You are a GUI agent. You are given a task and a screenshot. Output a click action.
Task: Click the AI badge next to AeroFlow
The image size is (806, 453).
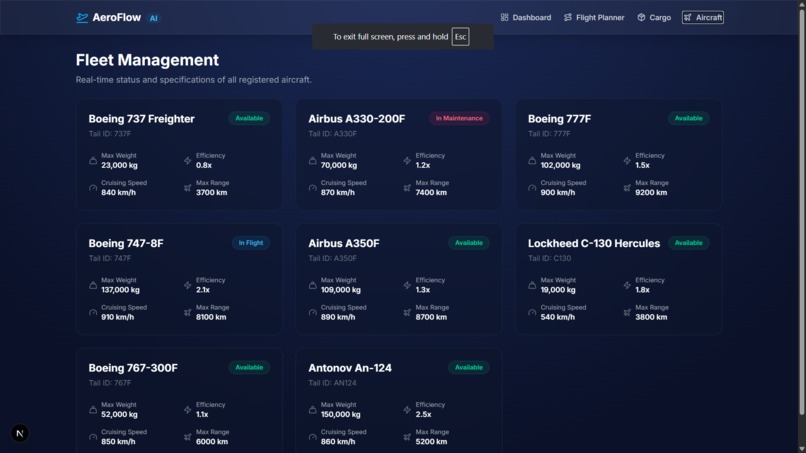pos(153,18)
